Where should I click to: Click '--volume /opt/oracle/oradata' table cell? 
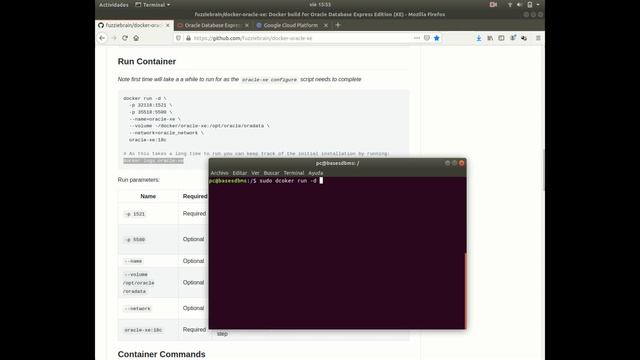coord(148,282)
